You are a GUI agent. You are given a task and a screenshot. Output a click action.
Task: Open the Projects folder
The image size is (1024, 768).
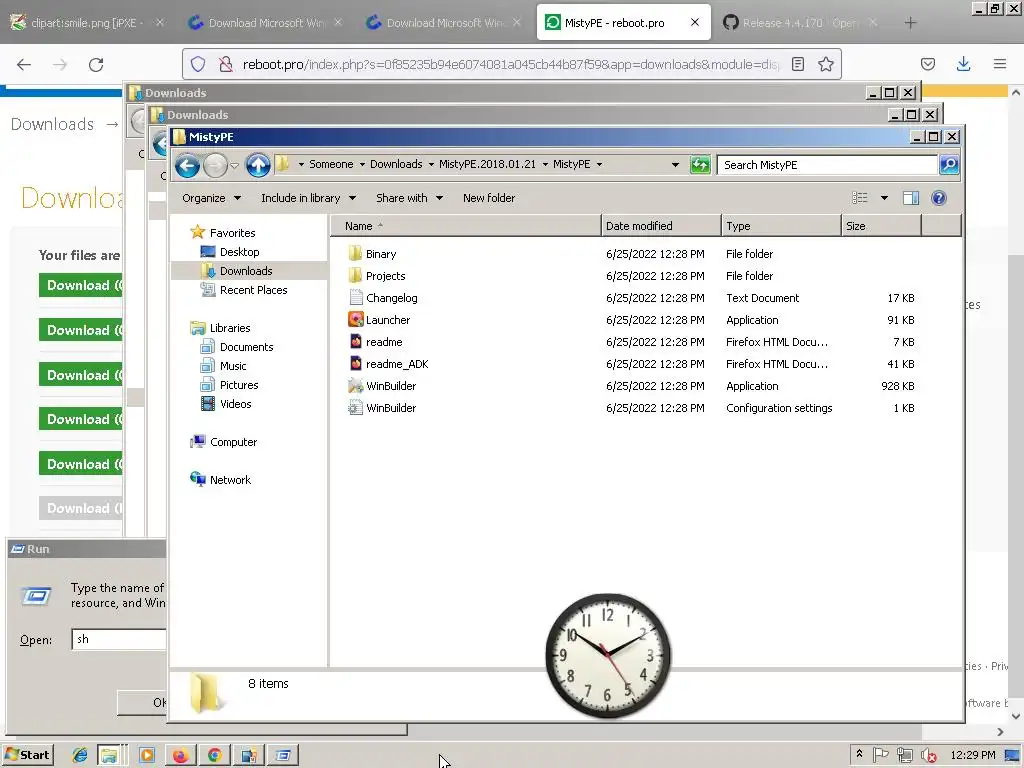coord(377,276)
